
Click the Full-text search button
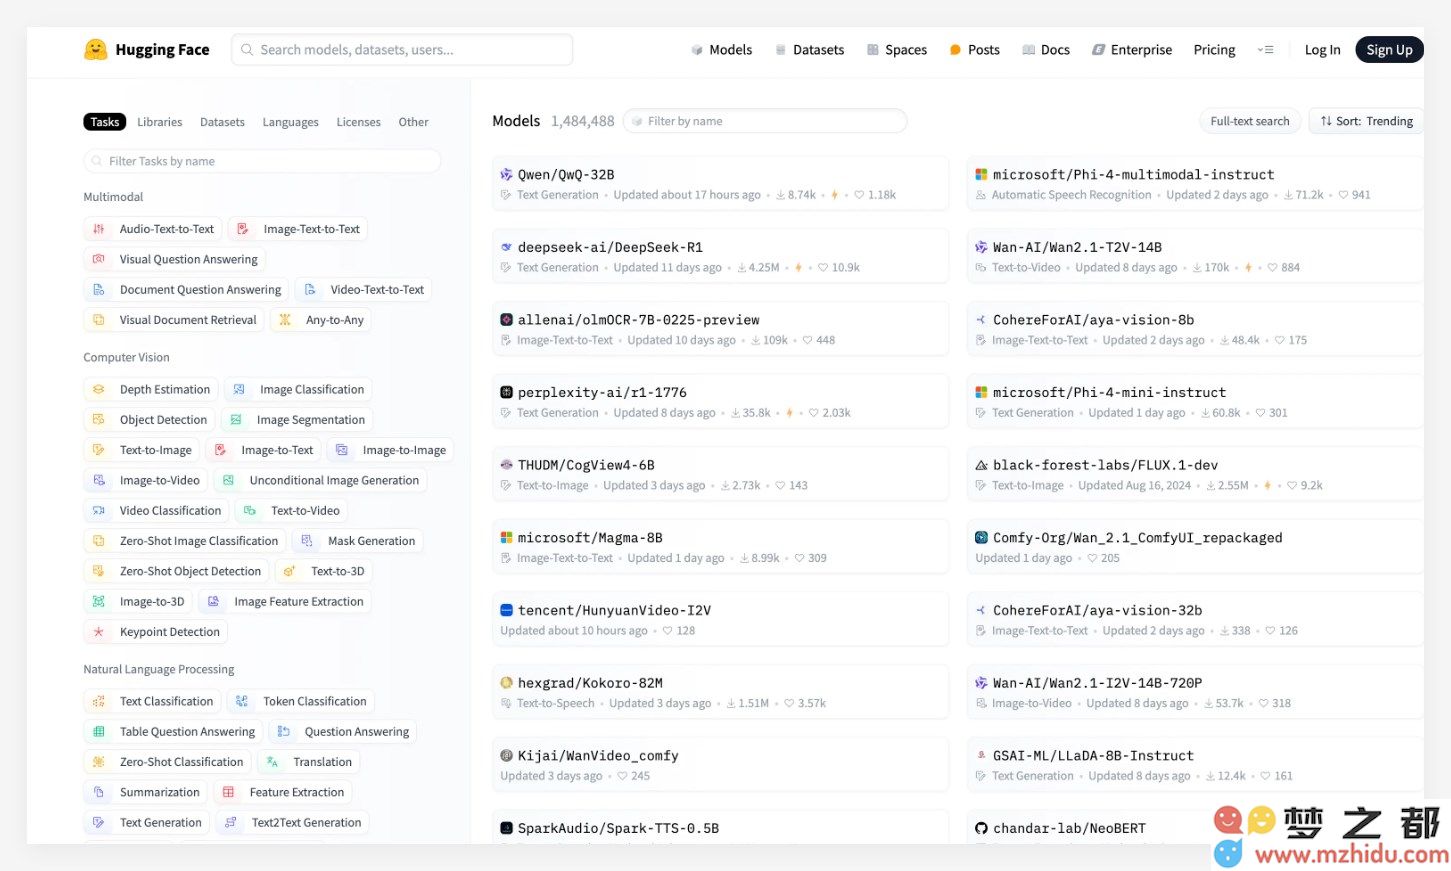(1249, 121)
